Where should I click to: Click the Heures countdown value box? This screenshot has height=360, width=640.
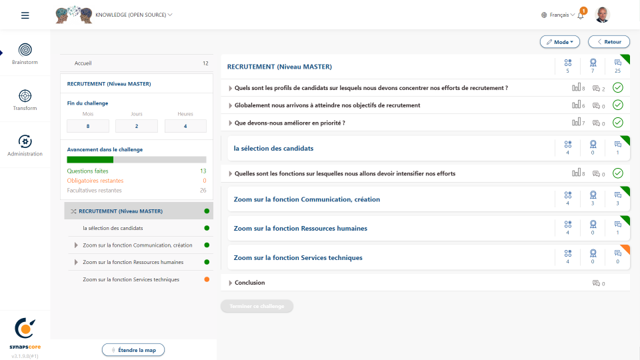(185, 126)
